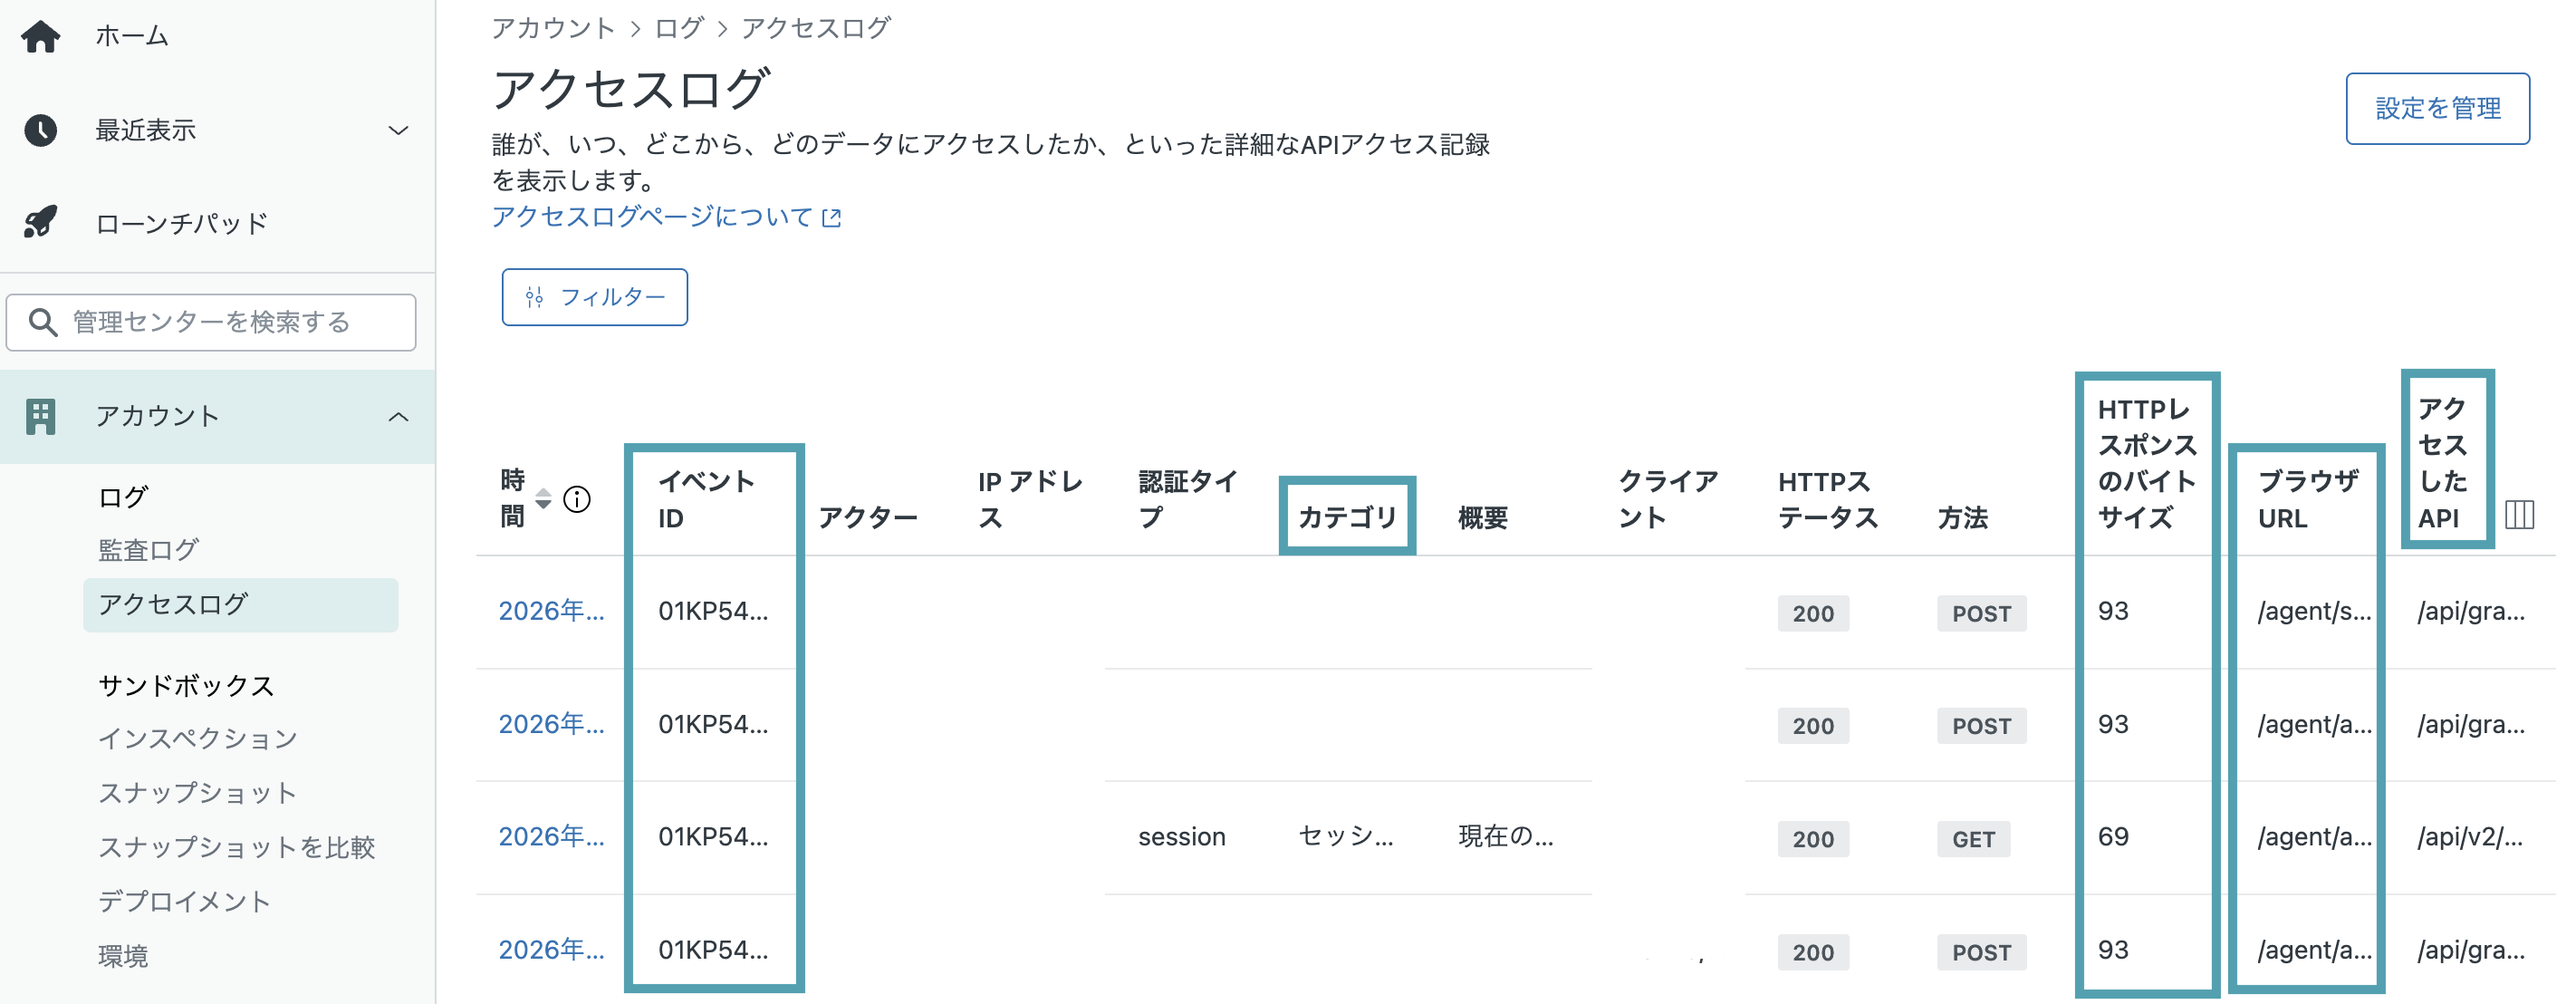Open the column chooser icon
The width and height of the screenshot is (2576, 1004).
[x=2519, y=515]
